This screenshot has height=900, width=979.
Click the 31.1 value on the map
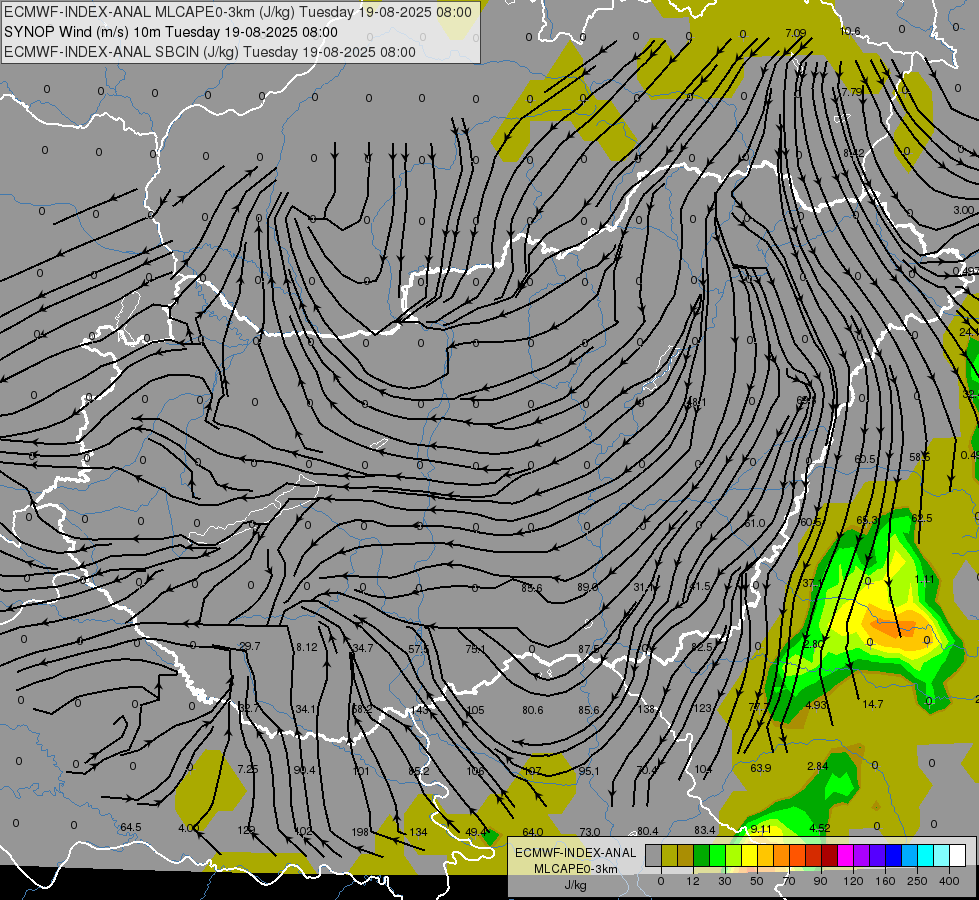tap(644, 587)
